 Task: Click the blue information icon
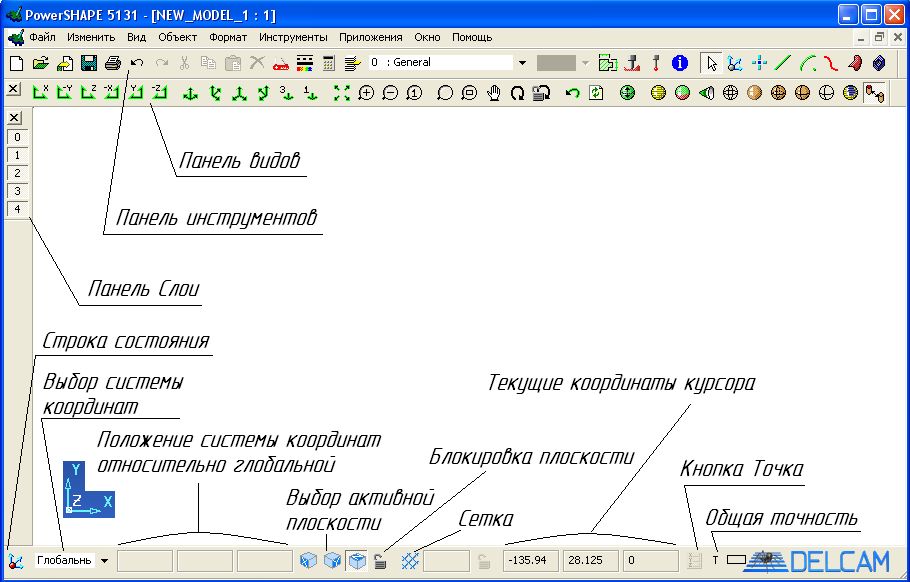(680, 63)
